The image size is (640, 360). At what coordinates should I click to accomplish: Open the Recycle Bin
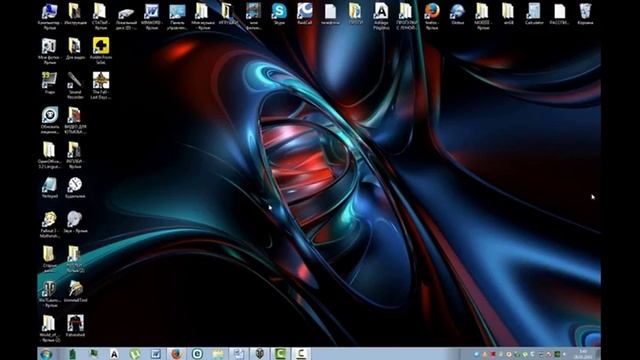click(585, 14)
